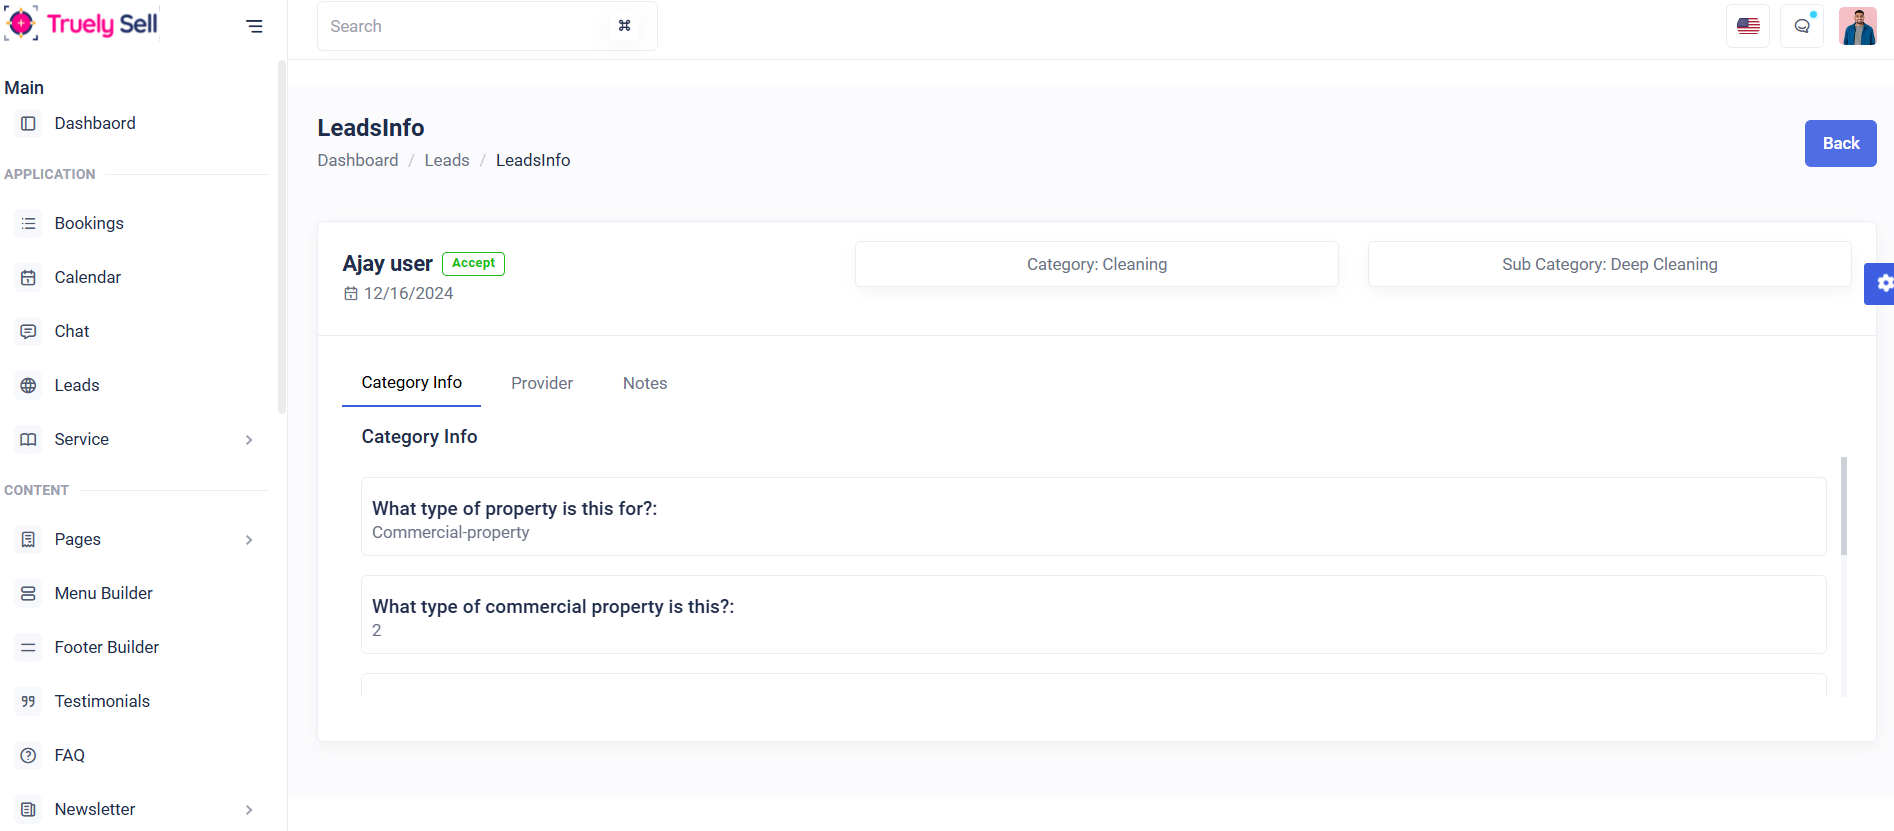The image size is (1894, 831).
Task: Open the language flag selector
Action: pos(1747,26)
